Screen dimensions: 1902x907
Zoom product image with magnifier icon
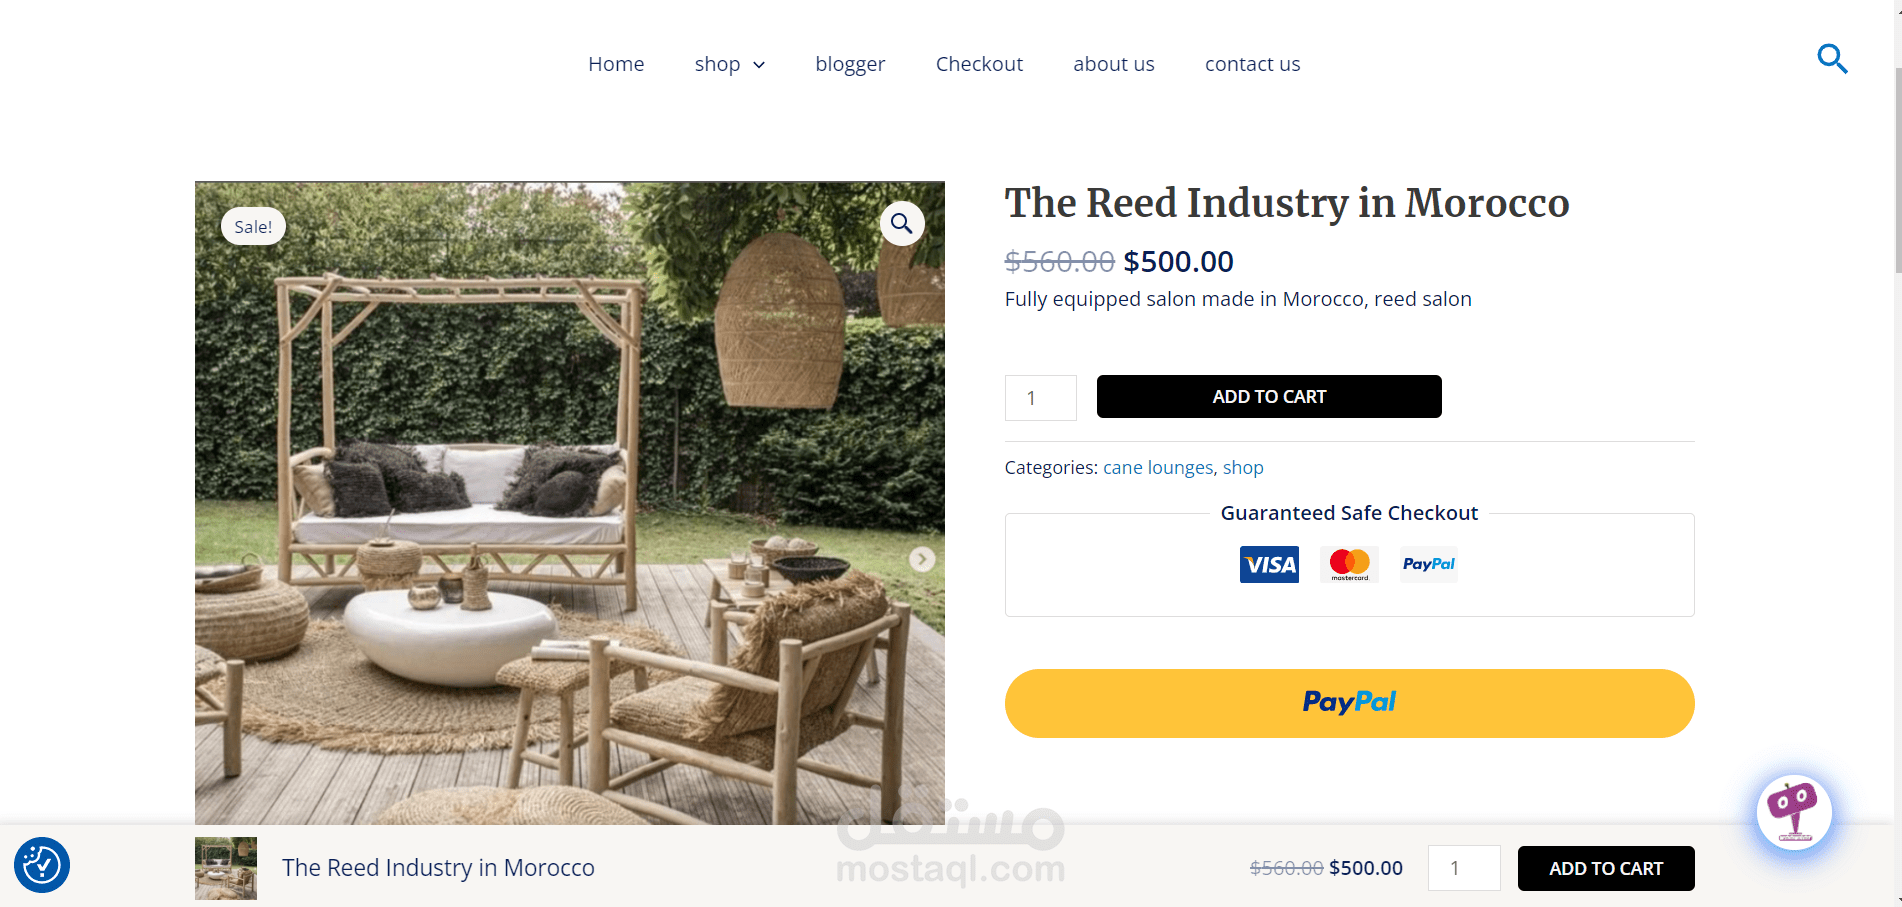click(x=902, y=224)
